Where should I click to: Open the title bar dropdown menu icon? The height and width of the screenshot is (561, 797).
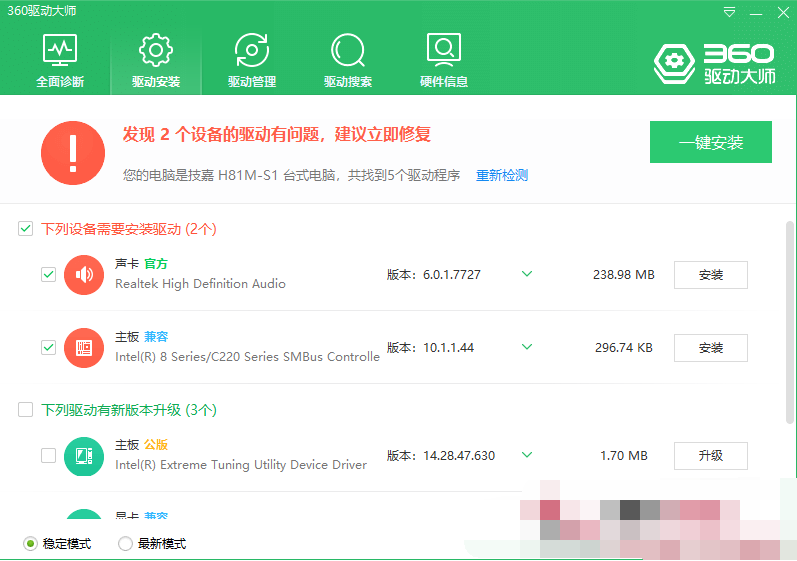730,13
